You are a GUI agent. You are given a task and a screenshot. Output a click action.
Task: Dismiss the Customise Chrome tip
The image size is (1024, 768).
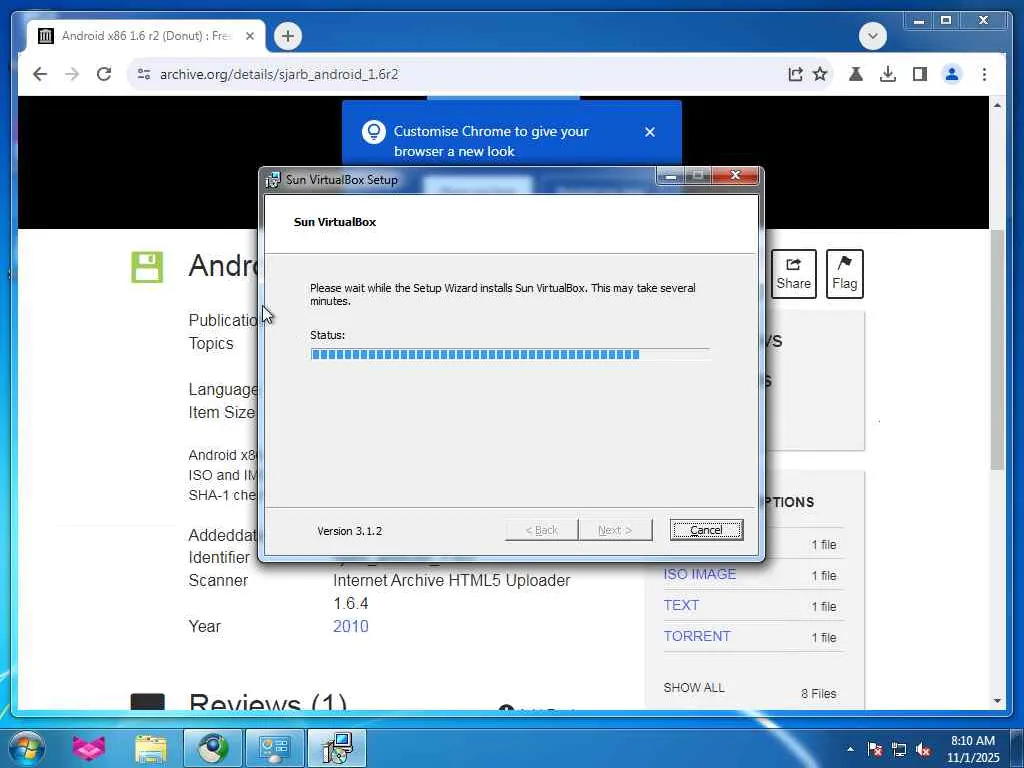coord(650,132)
